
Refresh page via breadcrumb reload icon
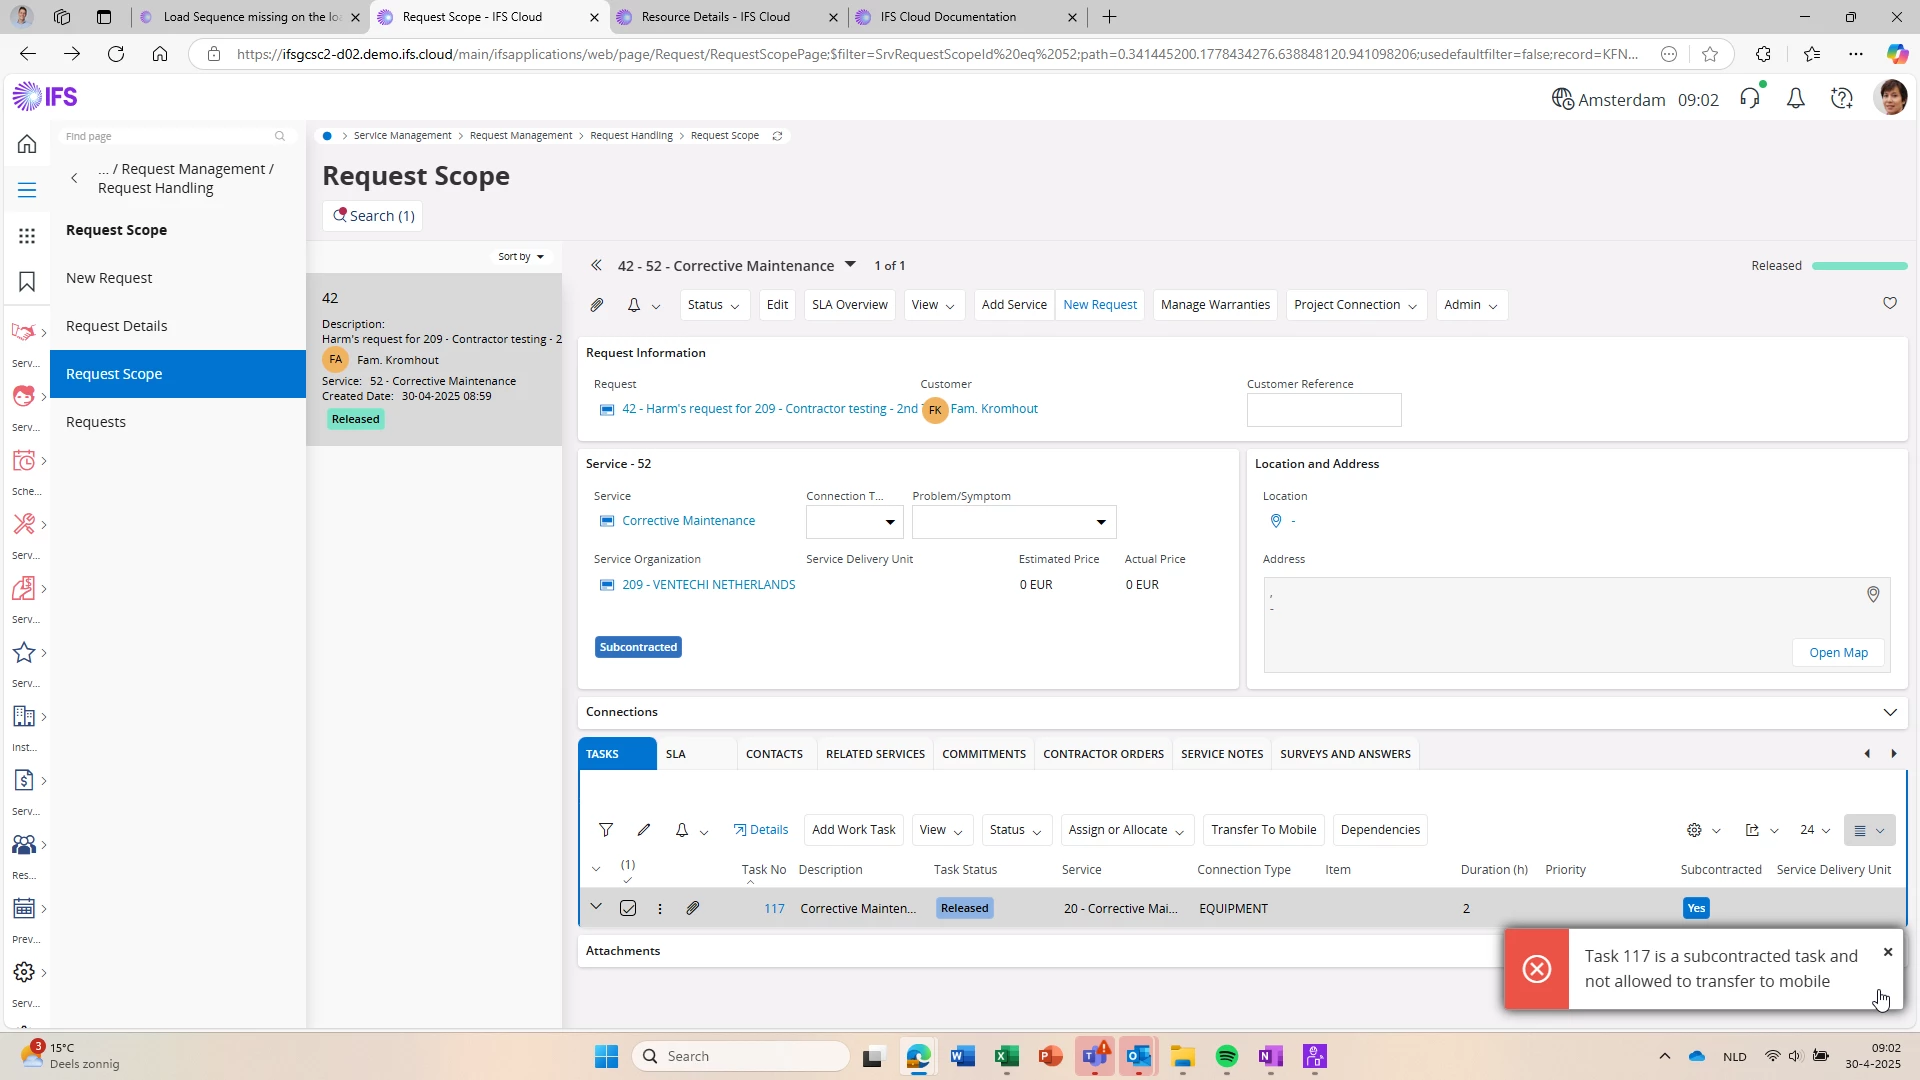pos(777,136)
